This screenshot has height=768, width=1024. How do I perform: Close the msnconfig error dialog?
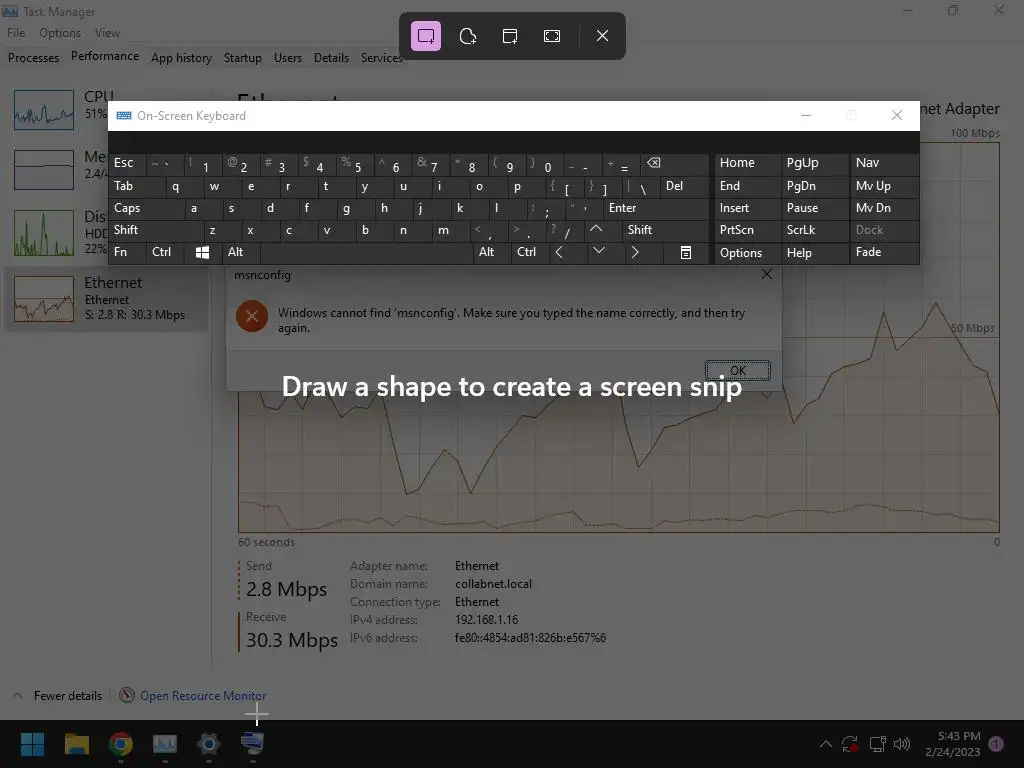tap(767, 274)
